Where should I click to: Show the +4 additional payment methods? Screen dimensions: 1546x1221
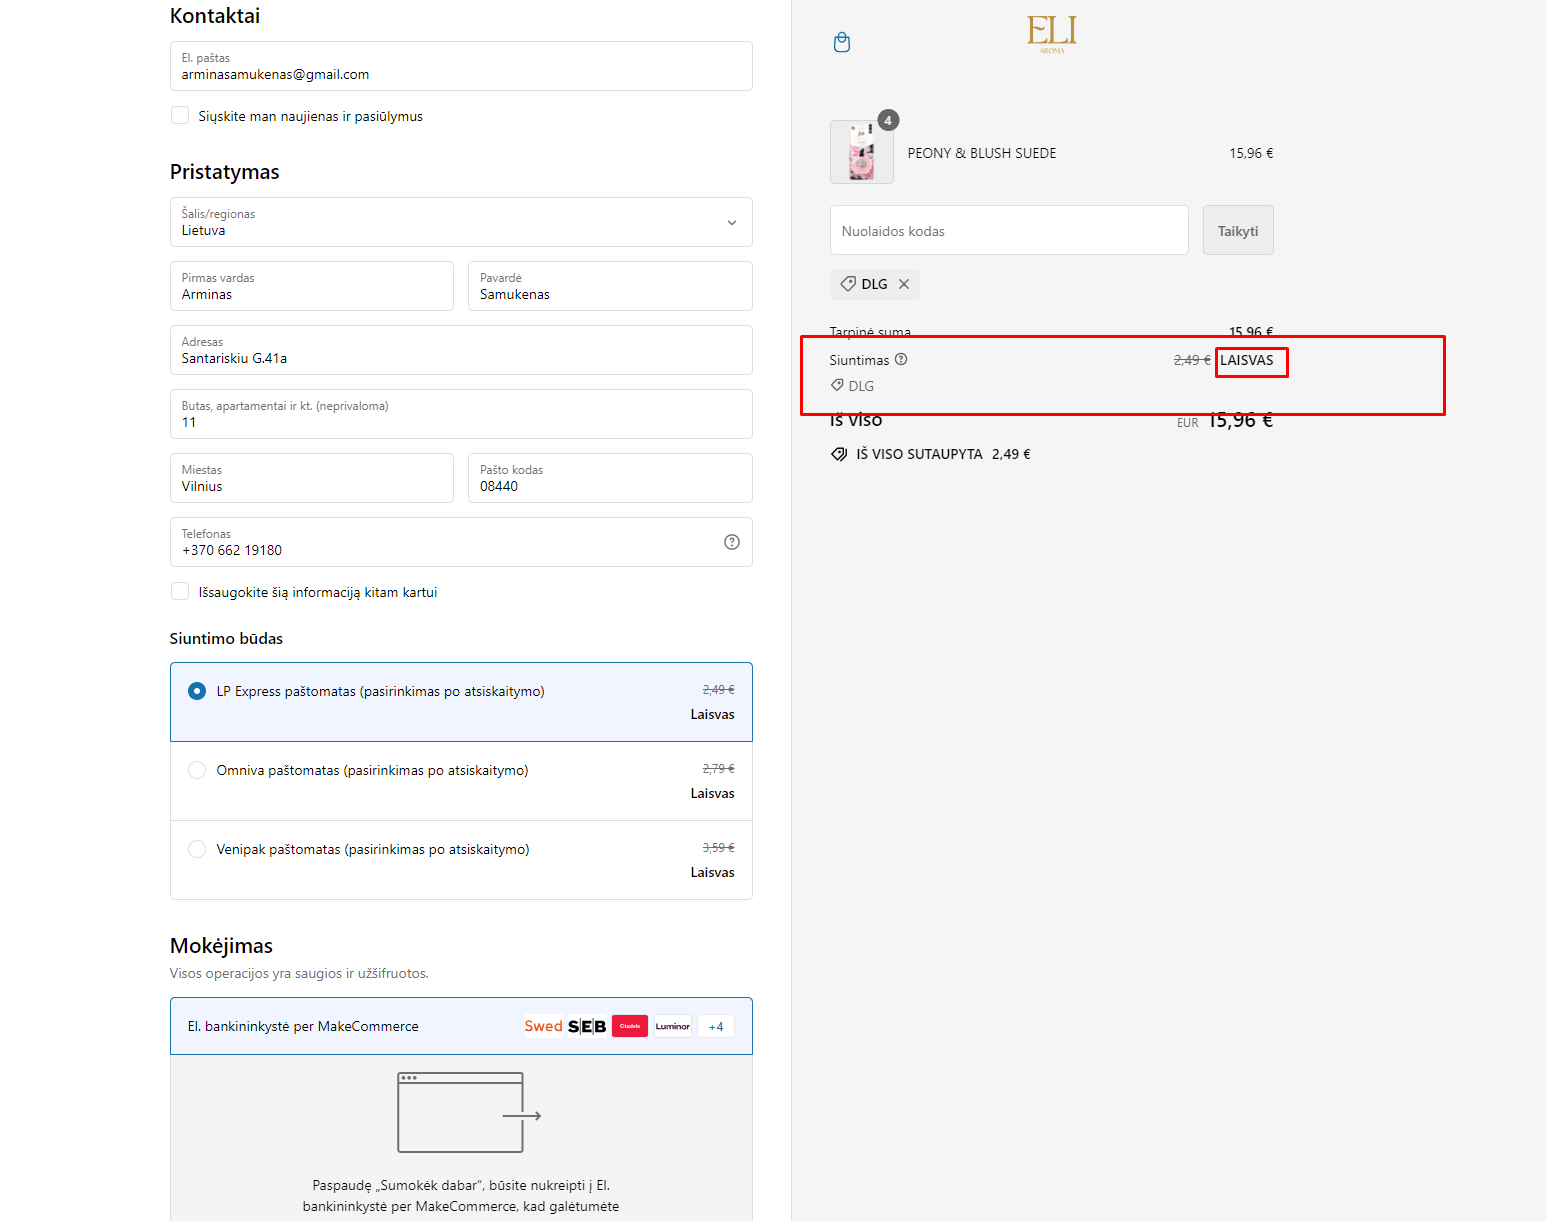coord(716,1026)
